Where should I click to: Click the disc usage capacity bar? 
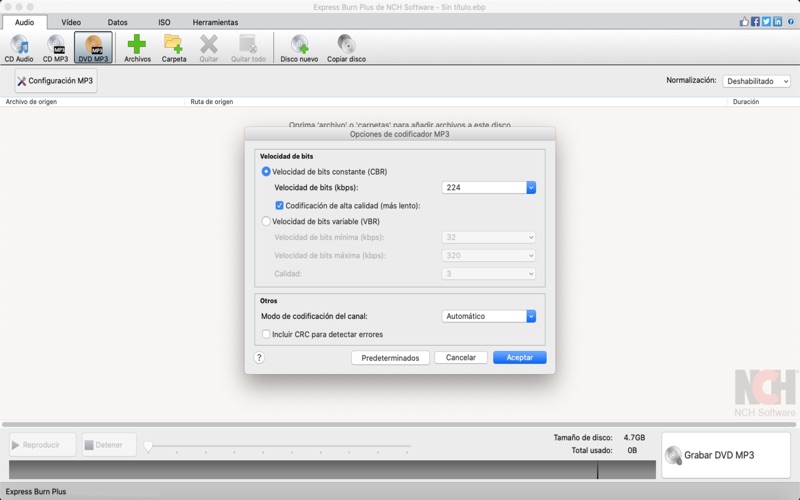[332, 469]
